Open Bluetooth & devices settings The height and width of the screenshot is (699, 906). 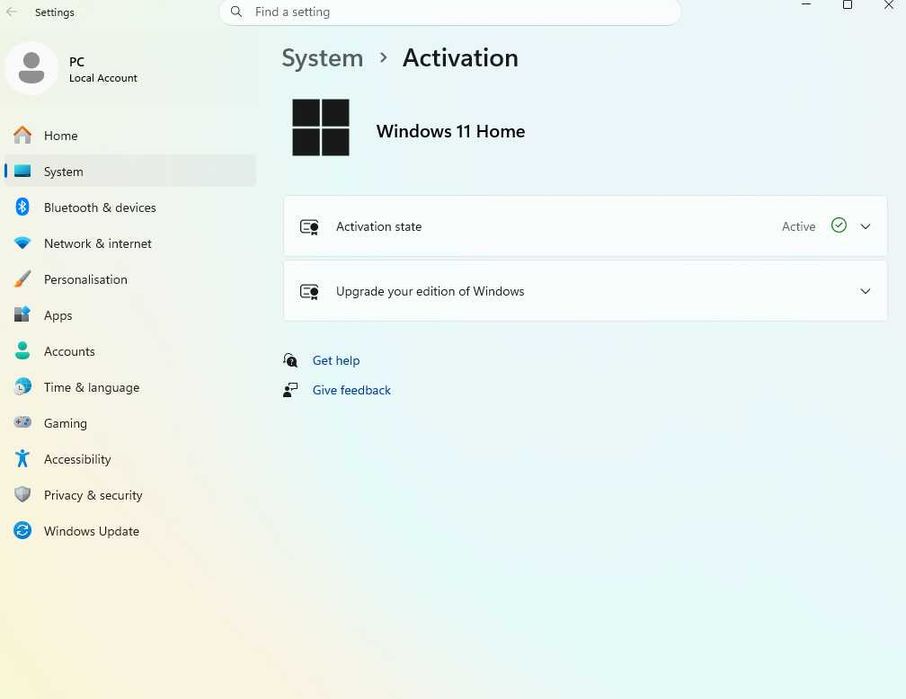[130, 207]
